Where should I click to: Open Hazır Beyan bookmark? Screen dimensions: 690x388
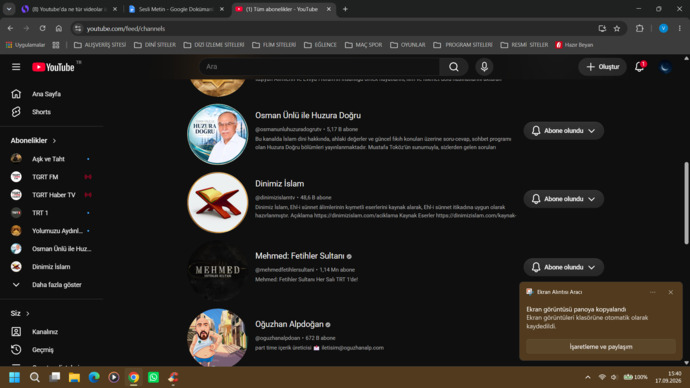click(x=574, y=45)
